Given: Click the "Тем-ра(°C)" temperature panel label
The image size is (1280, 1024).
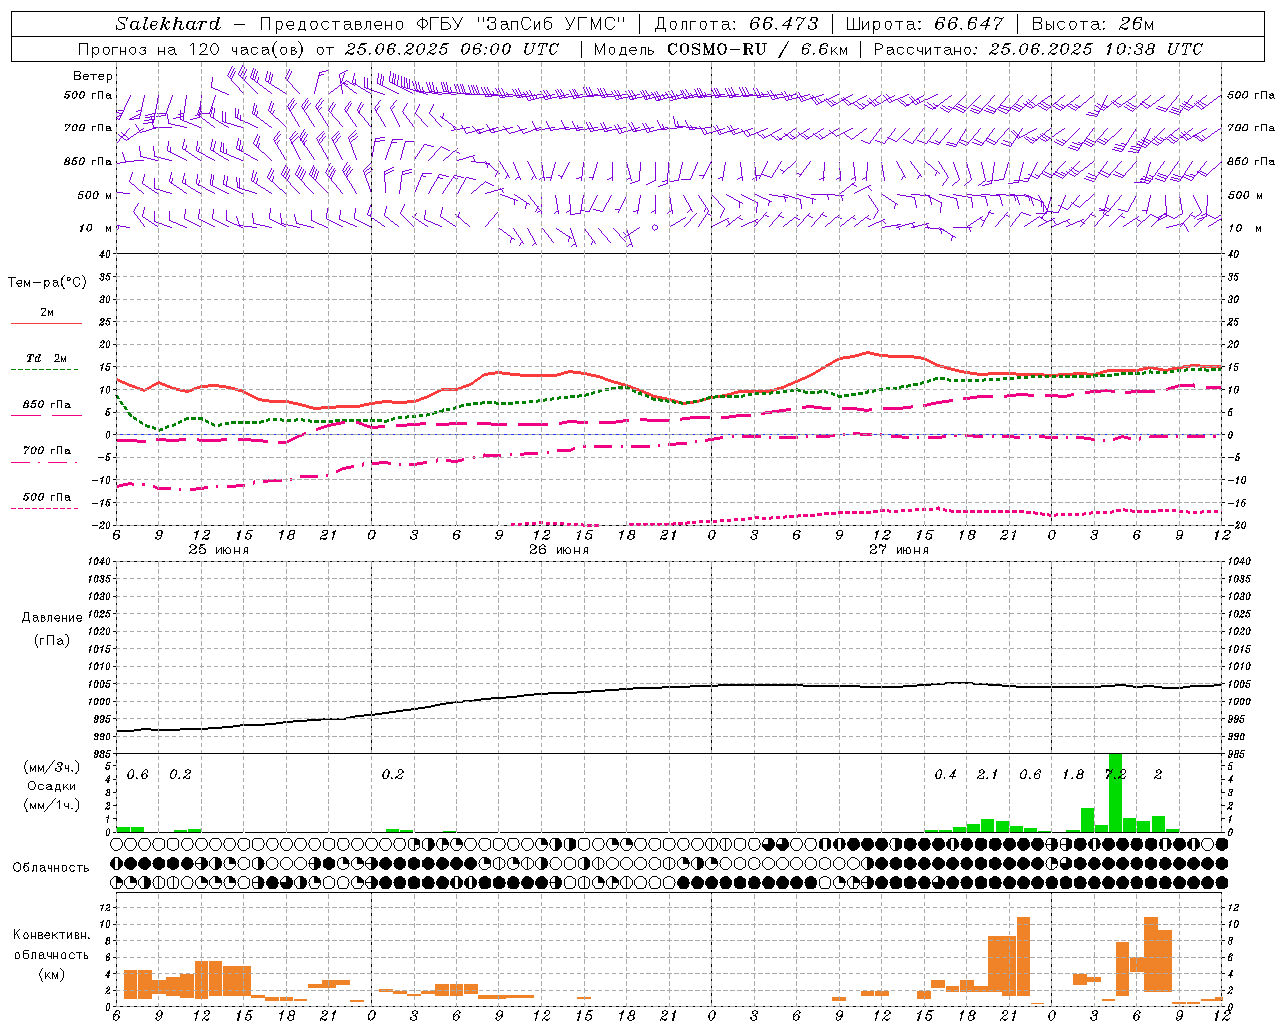Looking at the screenshot, I should 47,282.
